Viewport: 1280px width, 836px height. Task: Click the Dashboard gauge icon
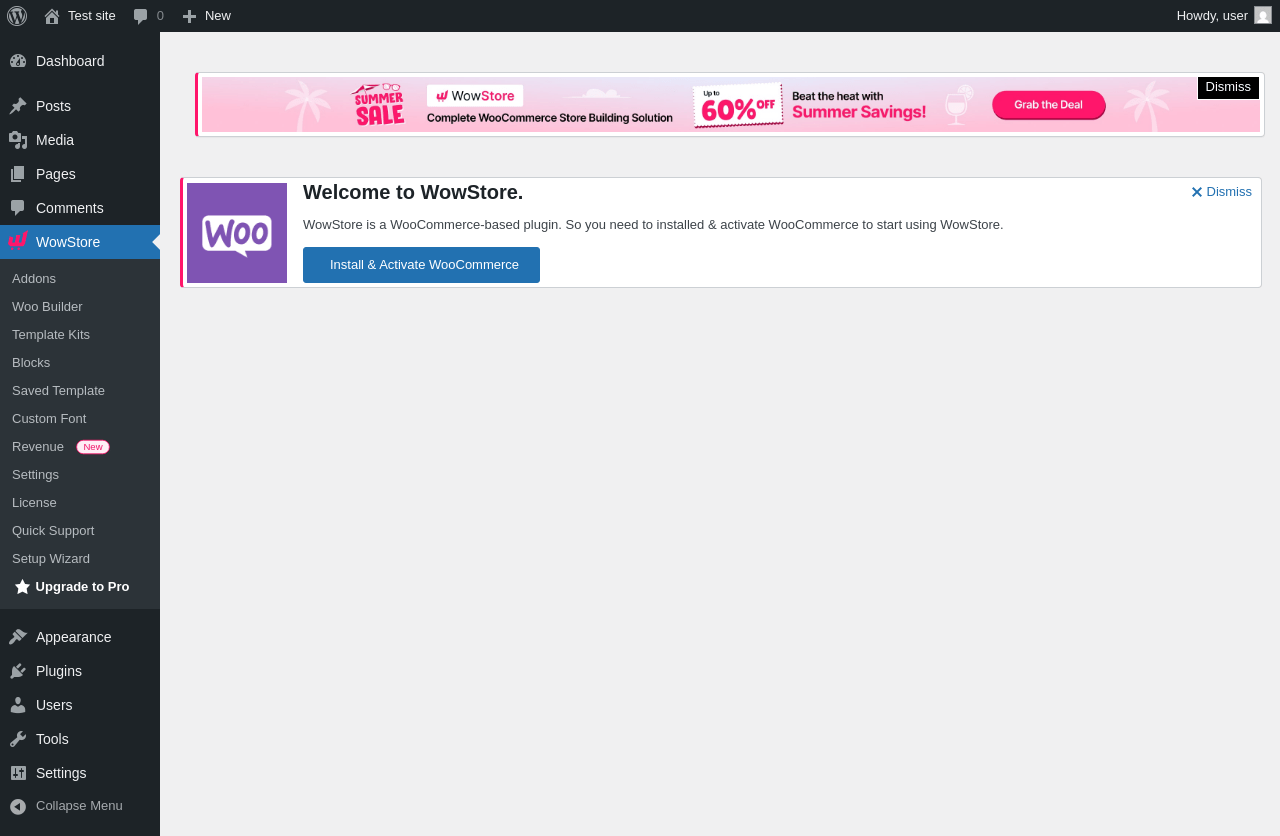click(x=18, y=61)
